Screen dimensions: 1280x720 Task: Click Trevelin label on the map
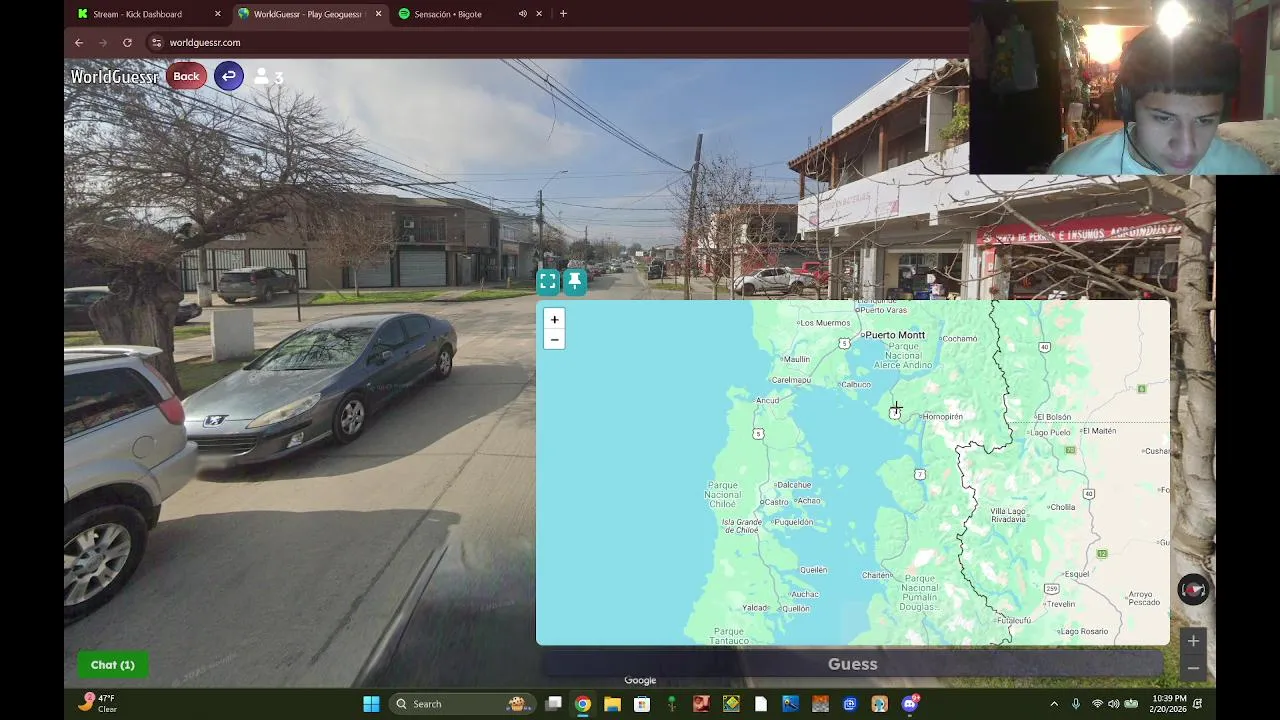pos(1061,604)
